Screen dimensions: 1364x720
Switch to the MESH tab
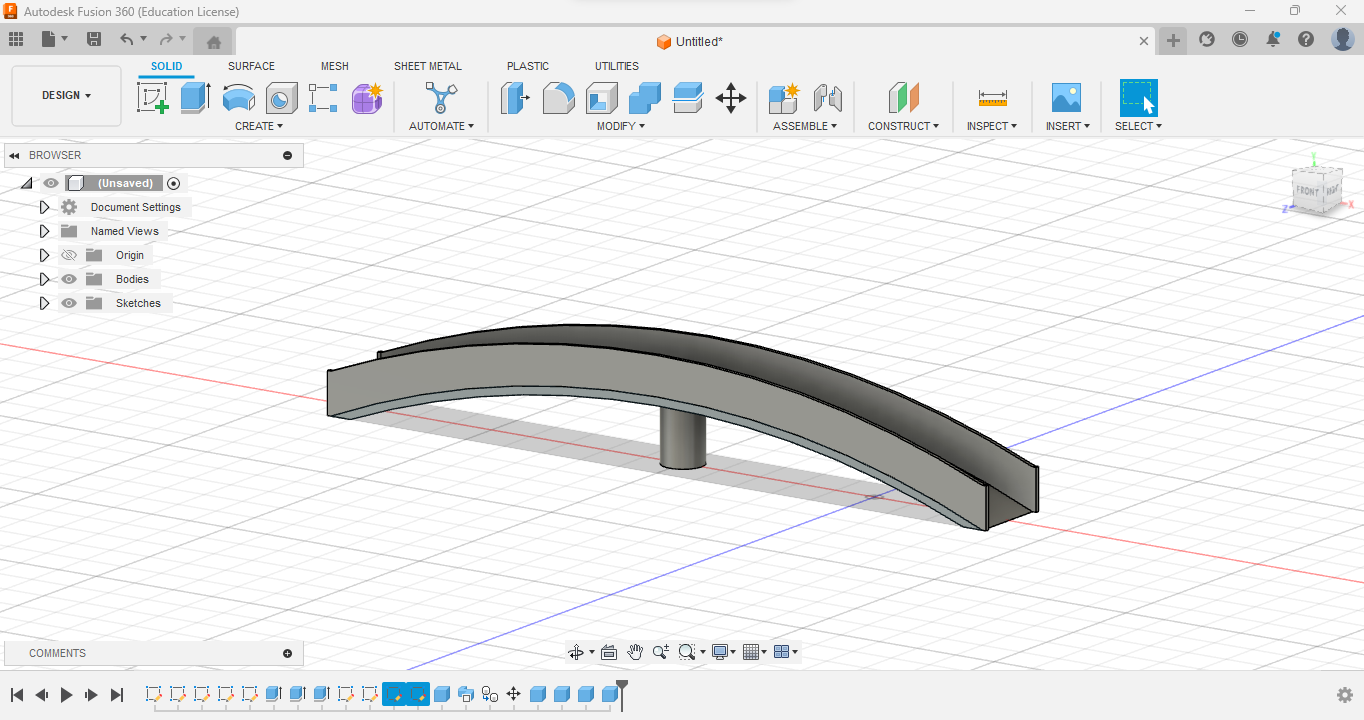point(335,66)
